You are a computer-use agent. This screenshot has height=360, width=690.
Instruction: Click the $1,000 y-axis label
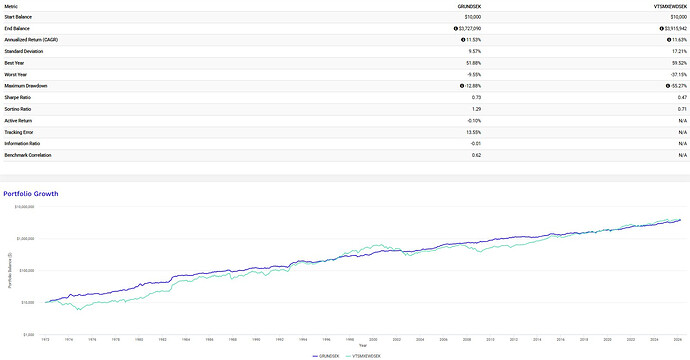point(29,334)
